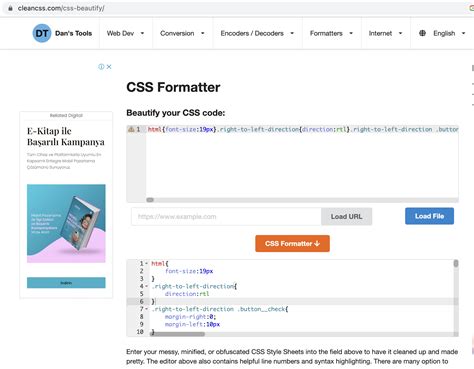Close the advertisement with X icon
474x369 pixels.
click(x=109, y=67)
